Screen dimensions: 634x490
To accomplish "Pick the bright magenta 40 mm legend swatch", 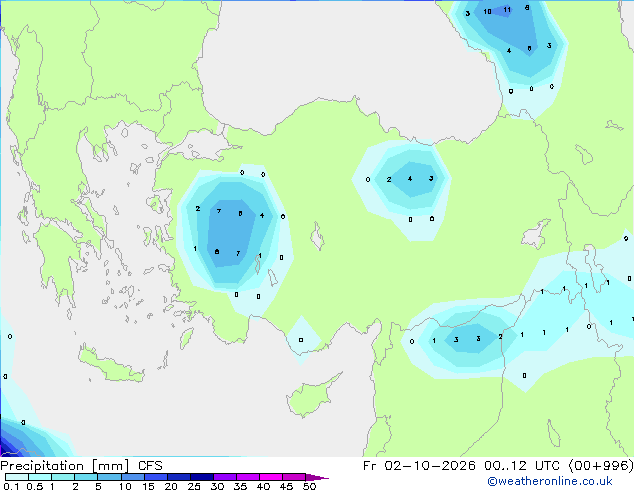I will [x=271, y=477].
